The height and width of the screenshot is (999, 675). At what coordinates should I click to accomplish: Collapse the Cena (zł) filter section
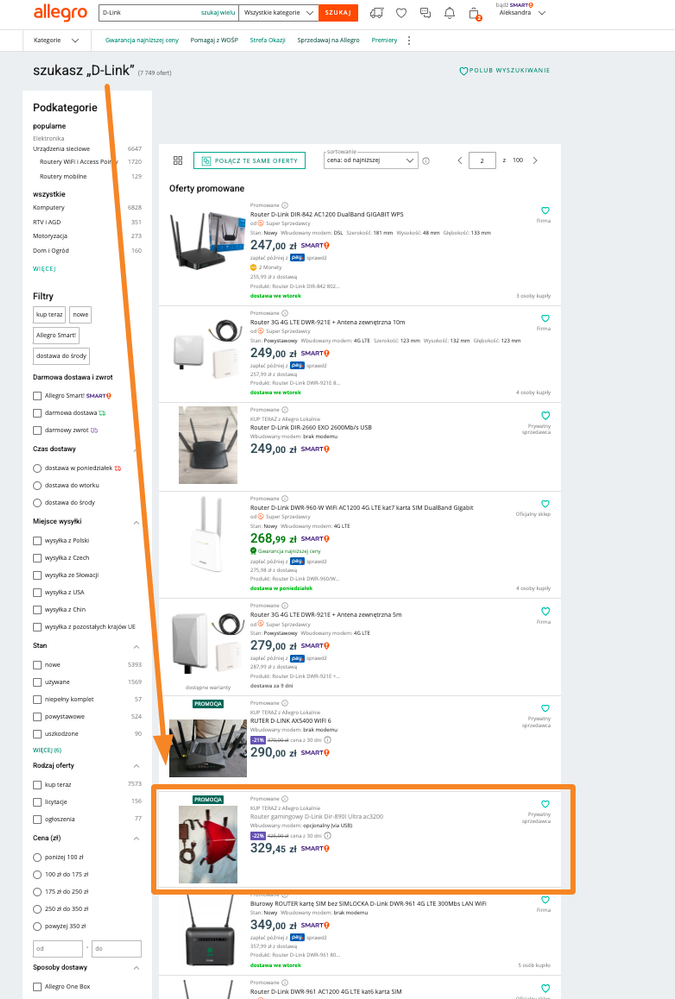pyautogui.click(x=136, y=838)
